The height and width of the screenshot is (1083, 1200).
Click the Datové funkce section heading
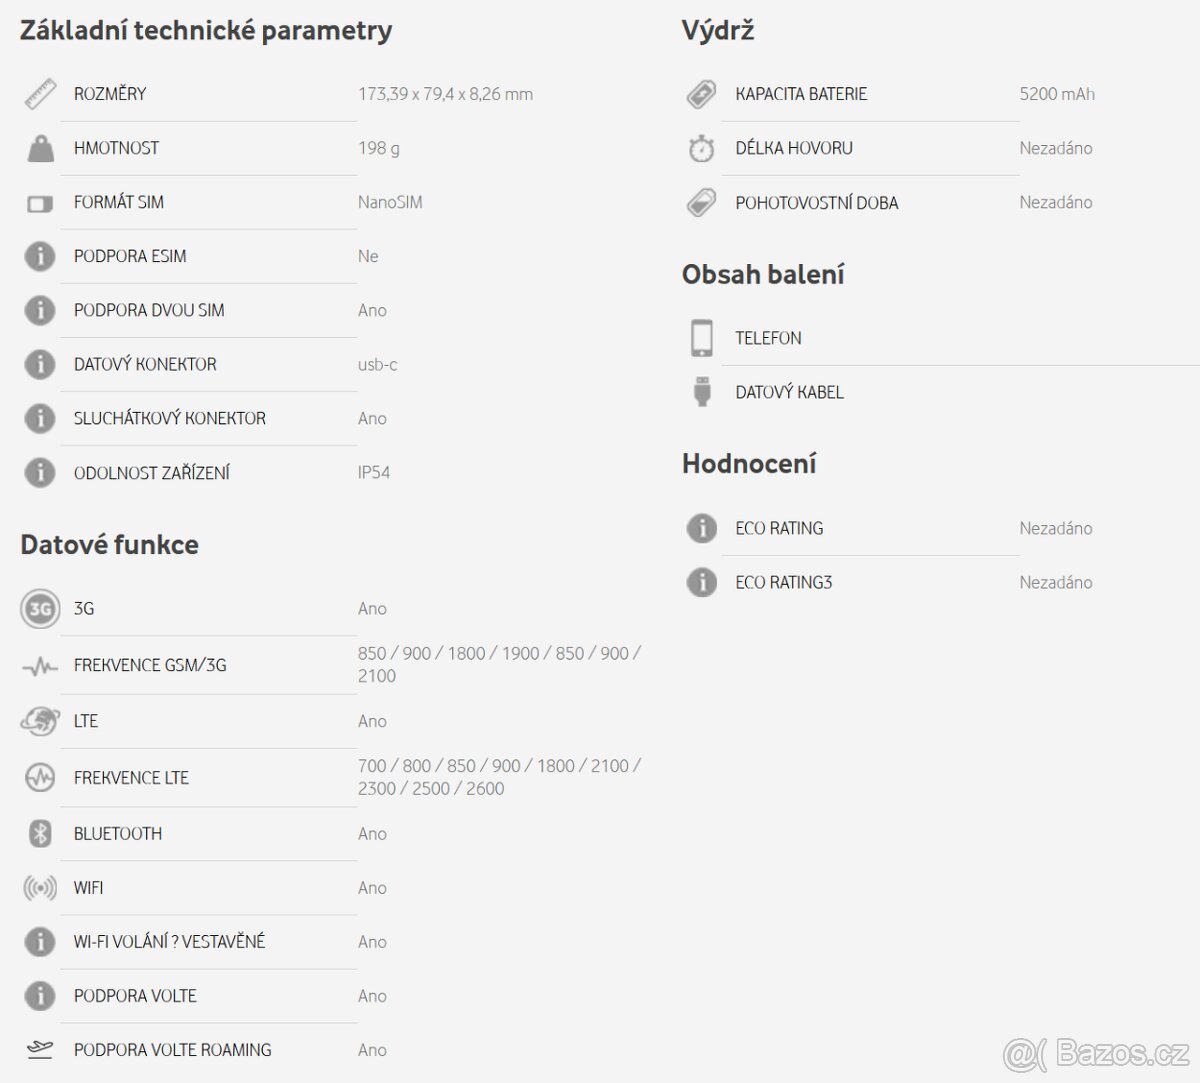pos(109,545)
